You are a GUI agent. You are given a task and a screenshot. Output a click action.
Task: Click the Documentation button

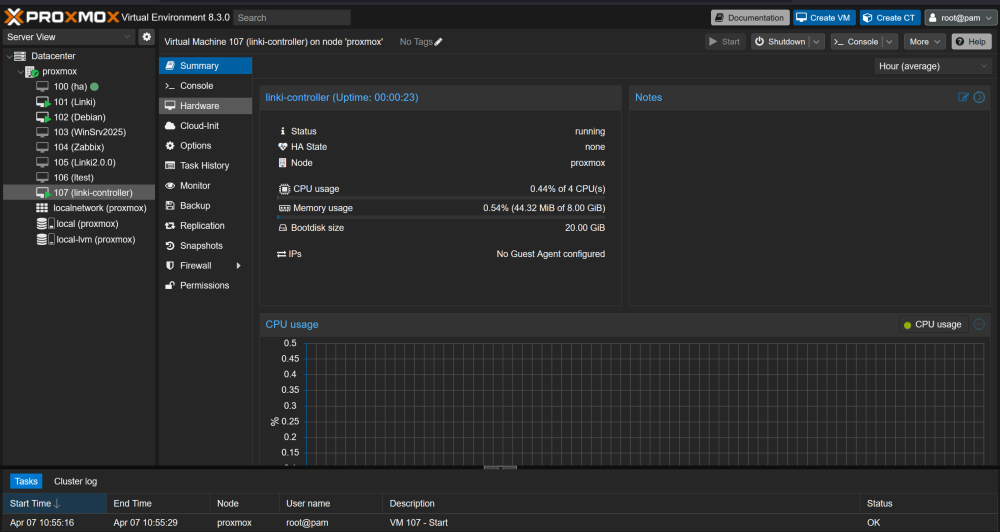coord(750,18)
